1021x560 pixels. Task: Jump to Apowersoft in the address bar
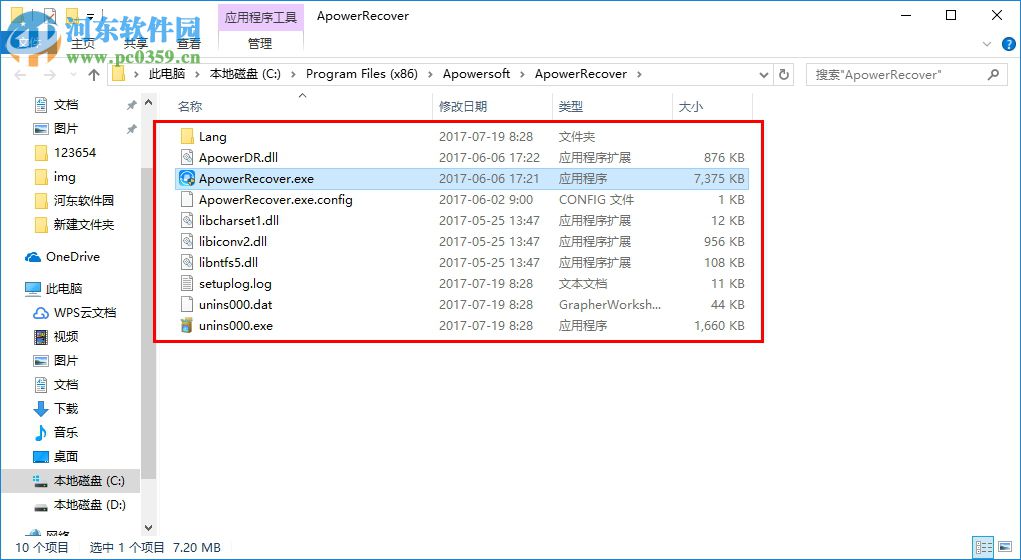point(477,74)
